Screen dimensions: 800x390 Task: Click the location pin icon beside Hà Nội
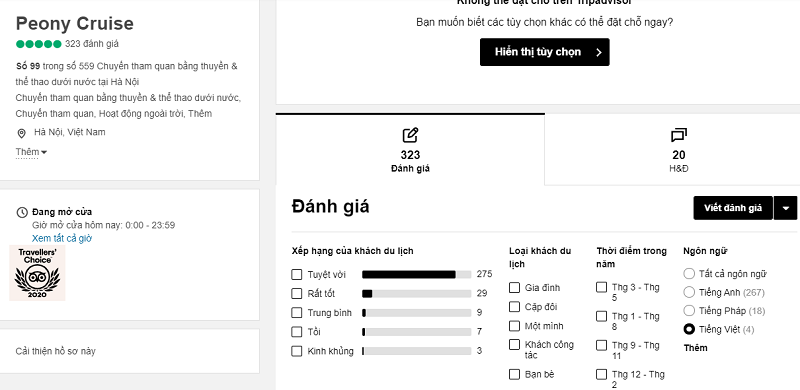coord(21,133)
